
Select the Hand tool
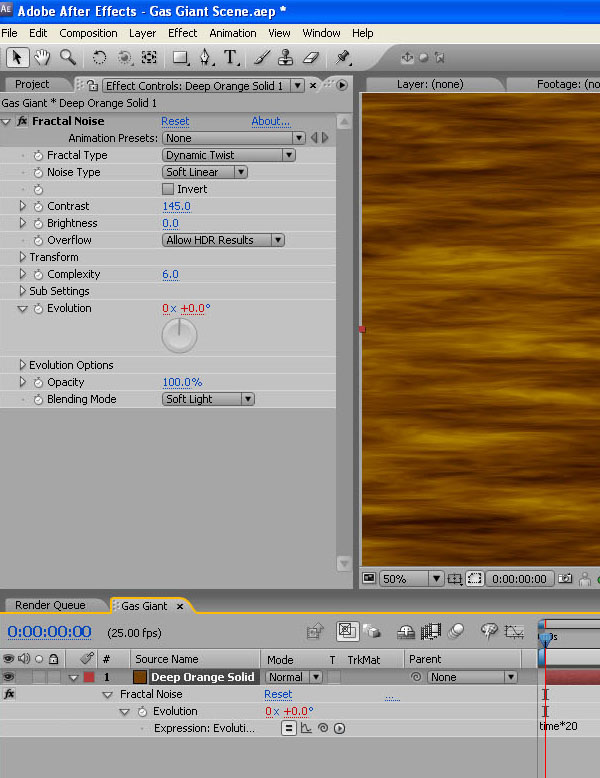tap(42, 58)
